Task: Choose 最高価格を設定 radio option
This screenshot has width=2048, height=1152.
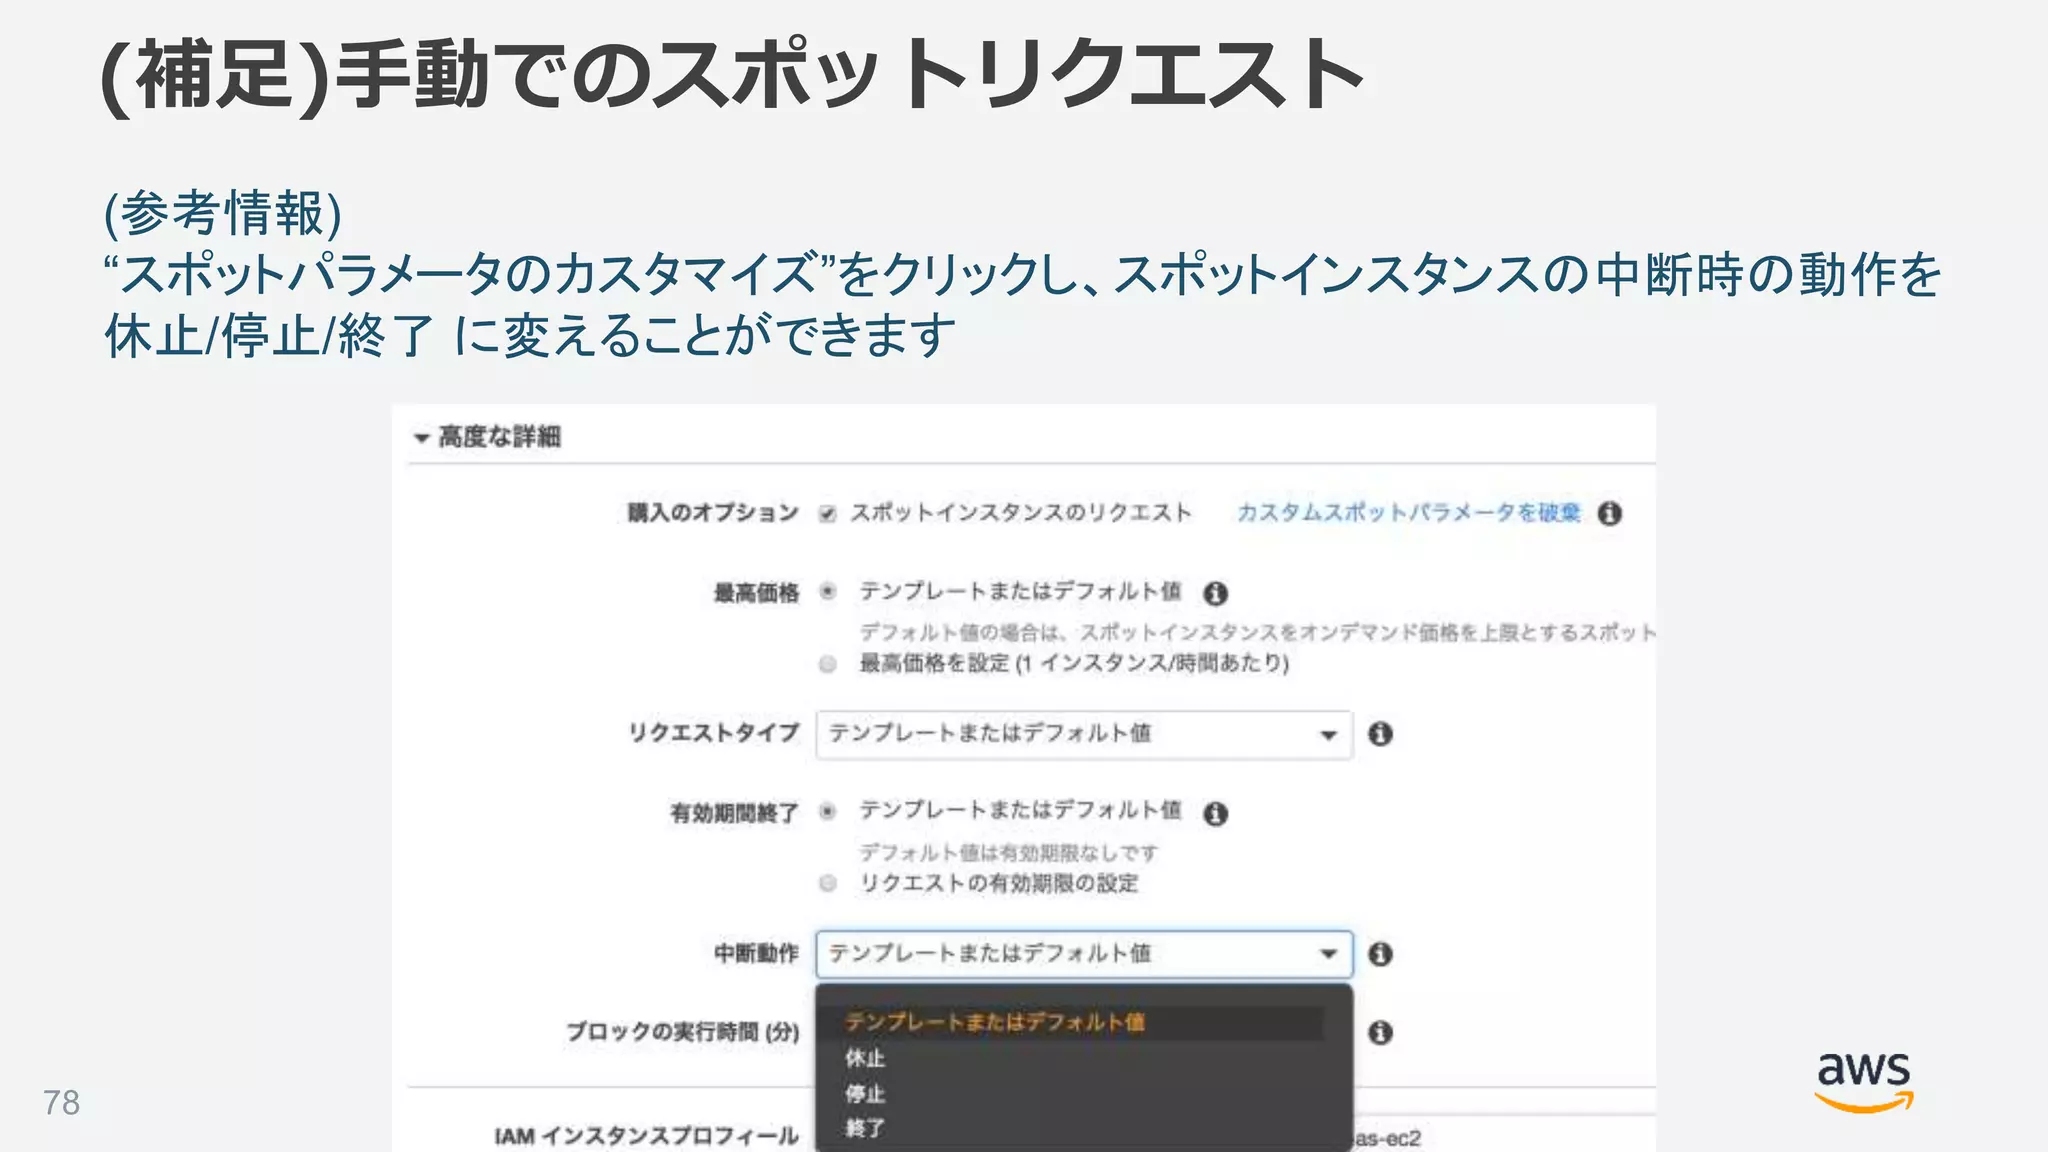Action: coord(827,664)
